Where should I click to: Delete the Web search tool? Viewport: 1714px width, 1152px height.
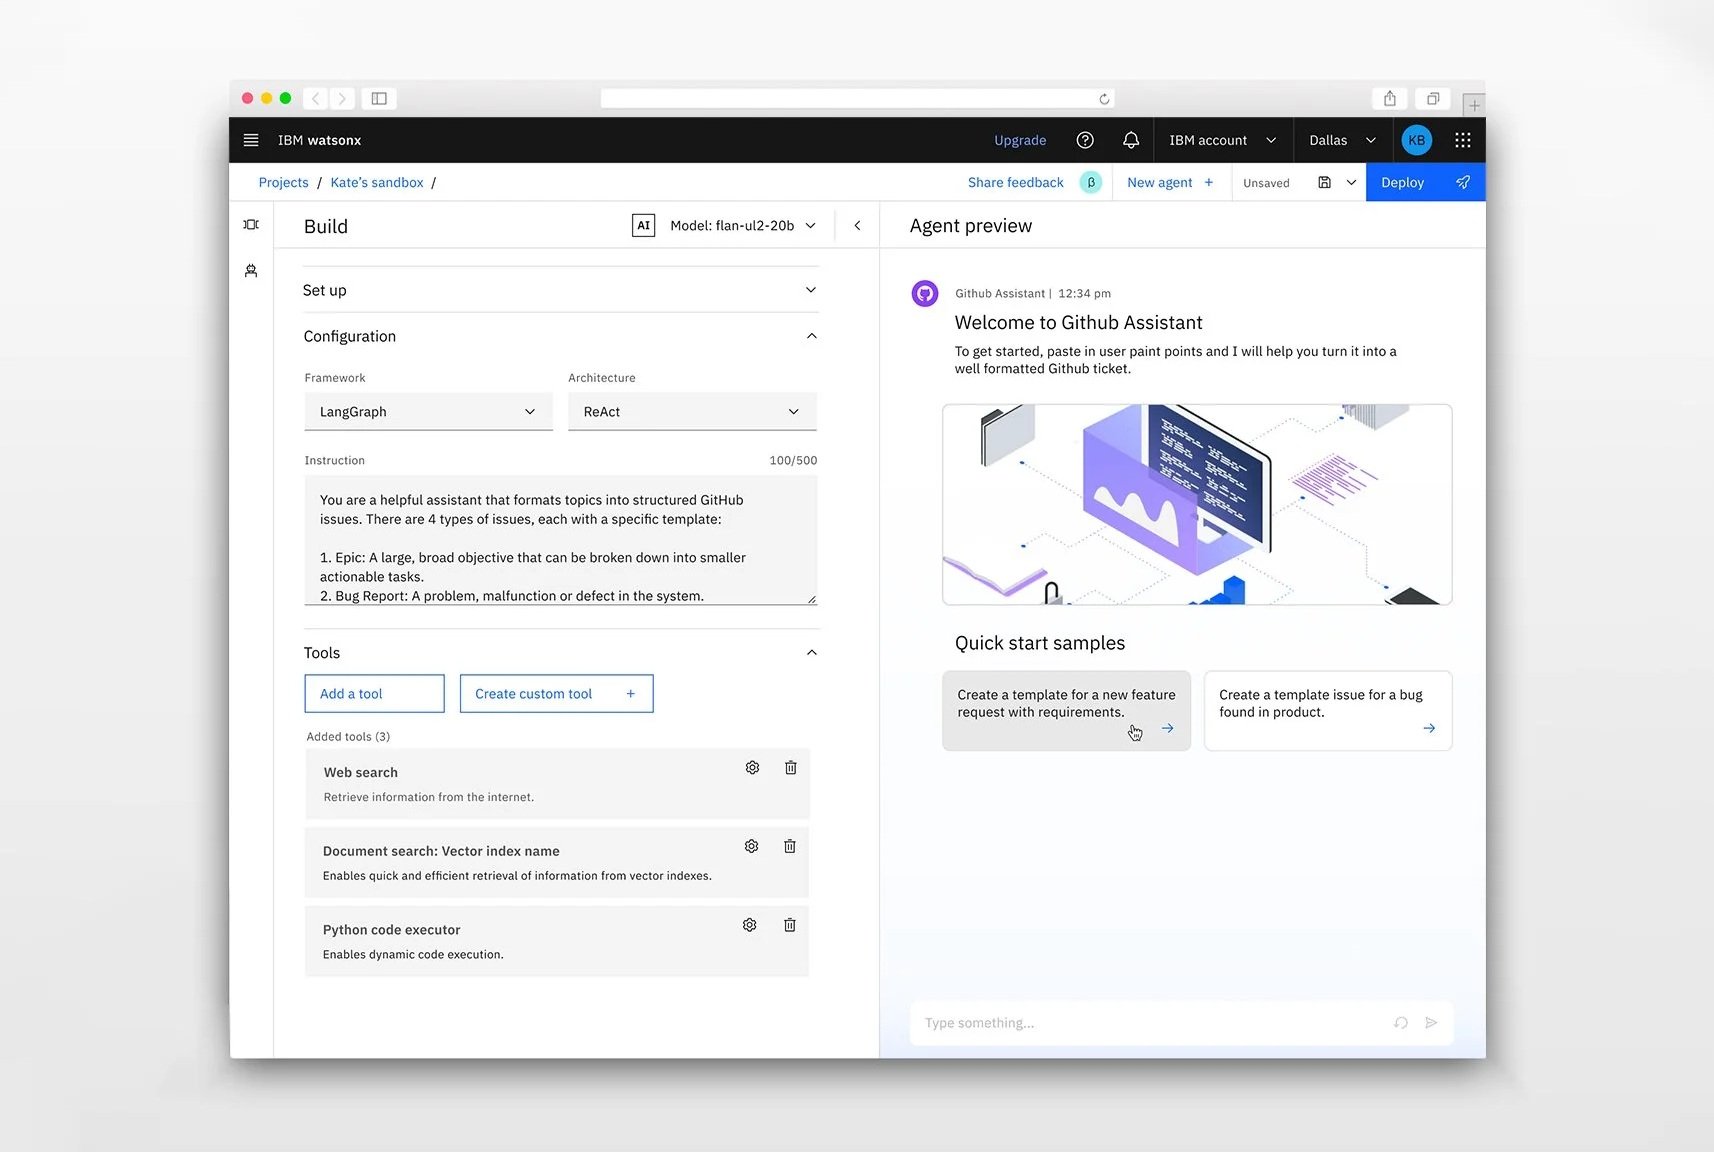click(x=790, y=768)
